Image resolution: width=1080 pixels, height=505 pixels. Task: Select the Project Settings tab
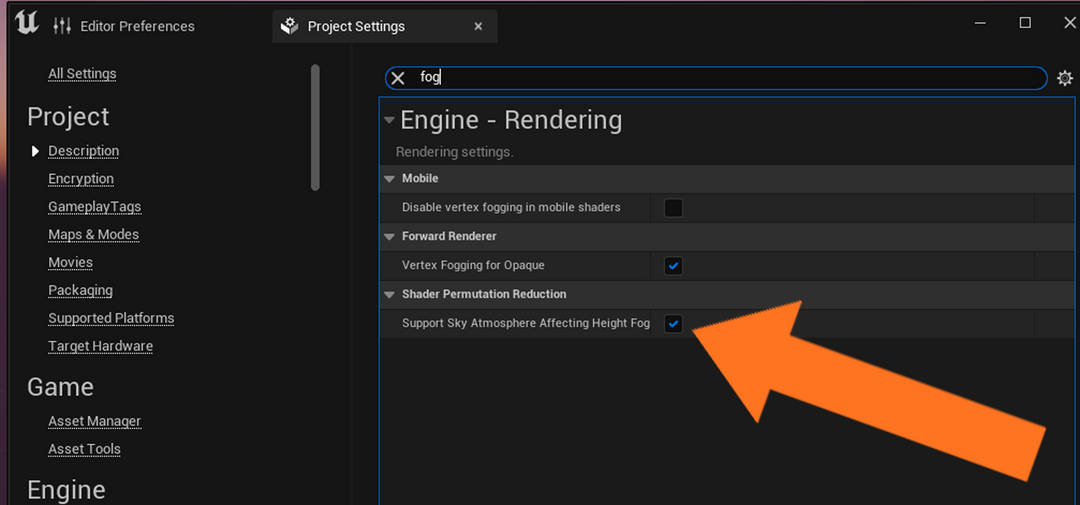point(356,26)
